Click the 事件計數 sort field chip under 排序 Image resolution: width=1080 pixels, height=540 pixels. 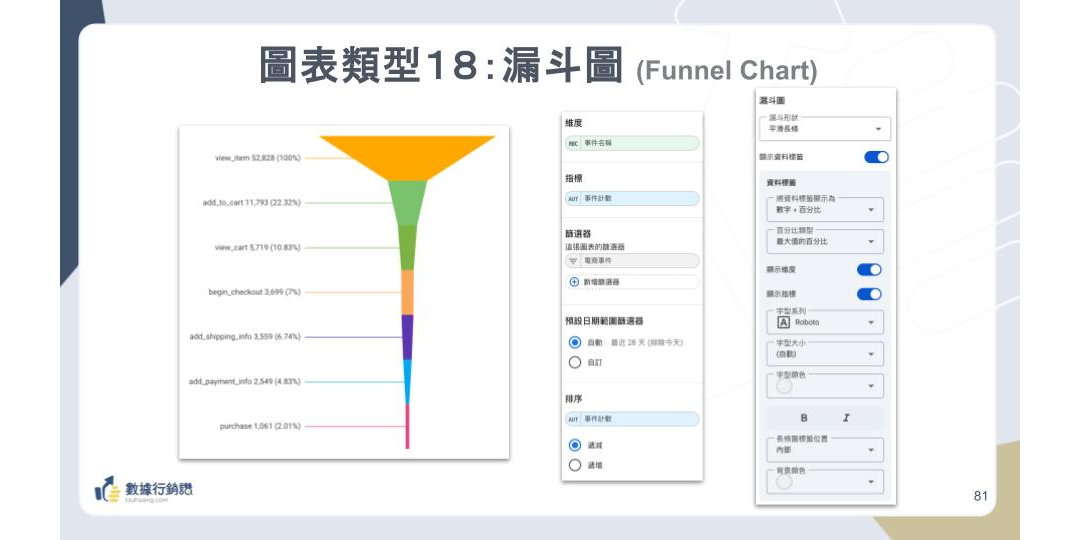(x=632, y=419)
